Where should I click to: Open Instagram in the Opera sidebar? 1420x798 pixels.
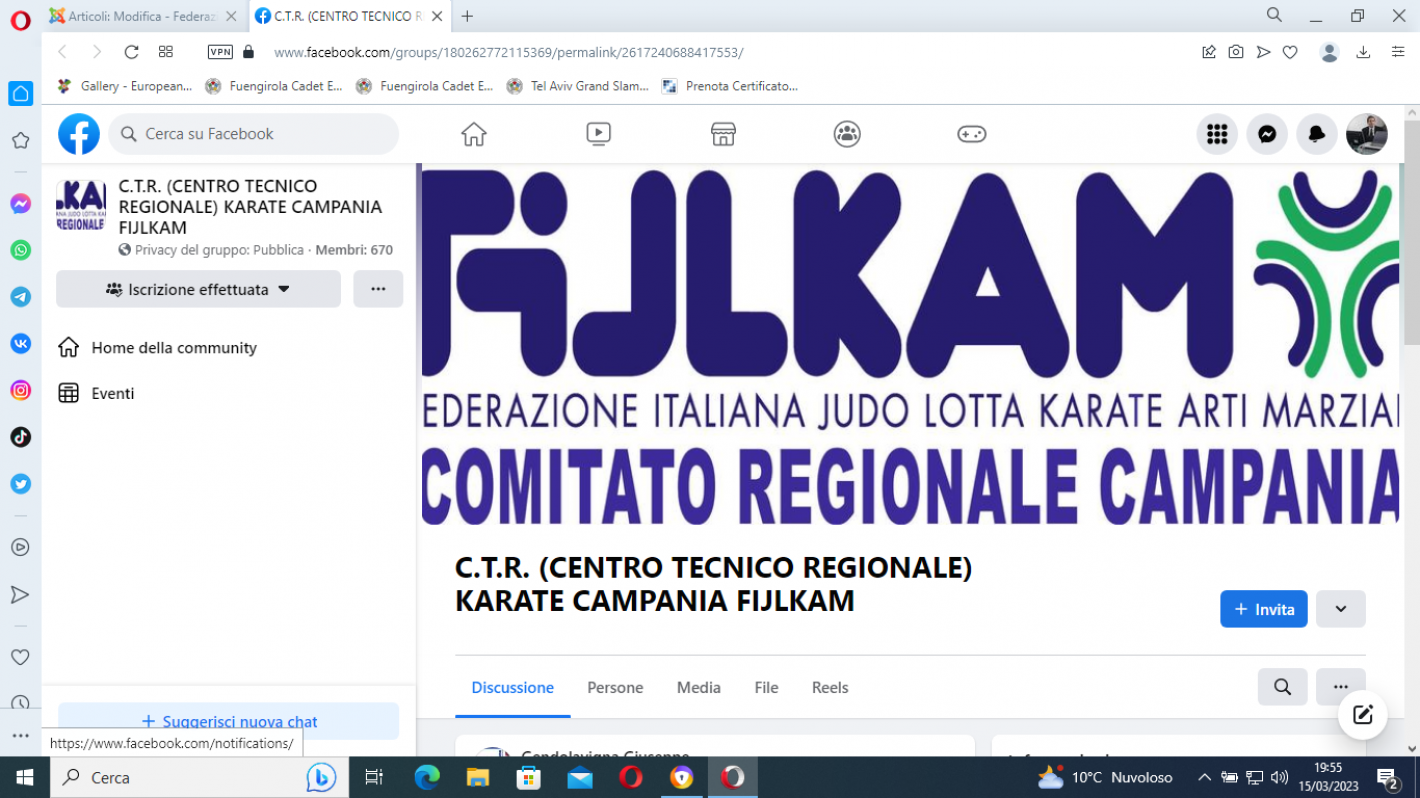coord(20,390)
